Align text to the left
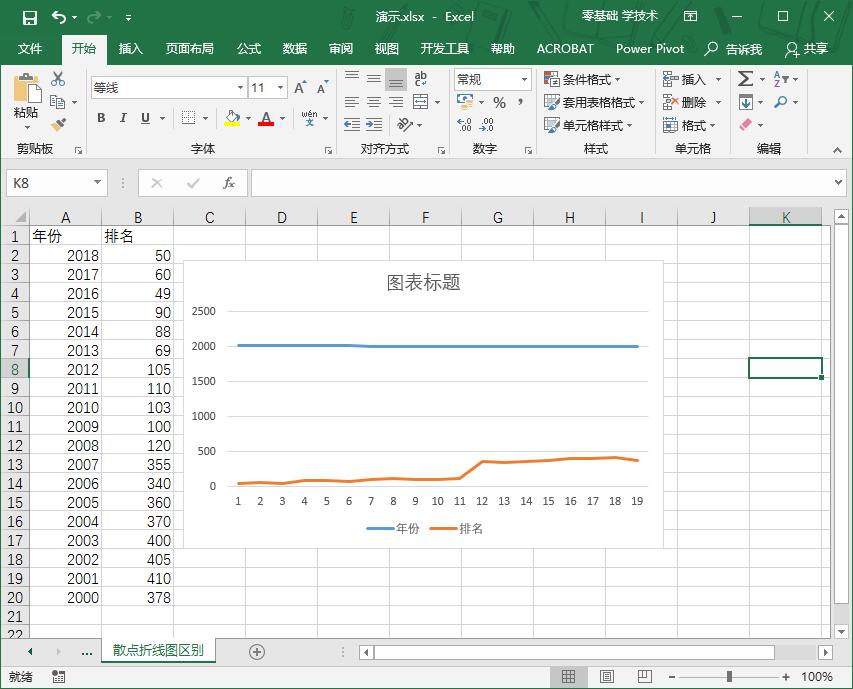This screenshot has width=853, height=689. (352, 102)
